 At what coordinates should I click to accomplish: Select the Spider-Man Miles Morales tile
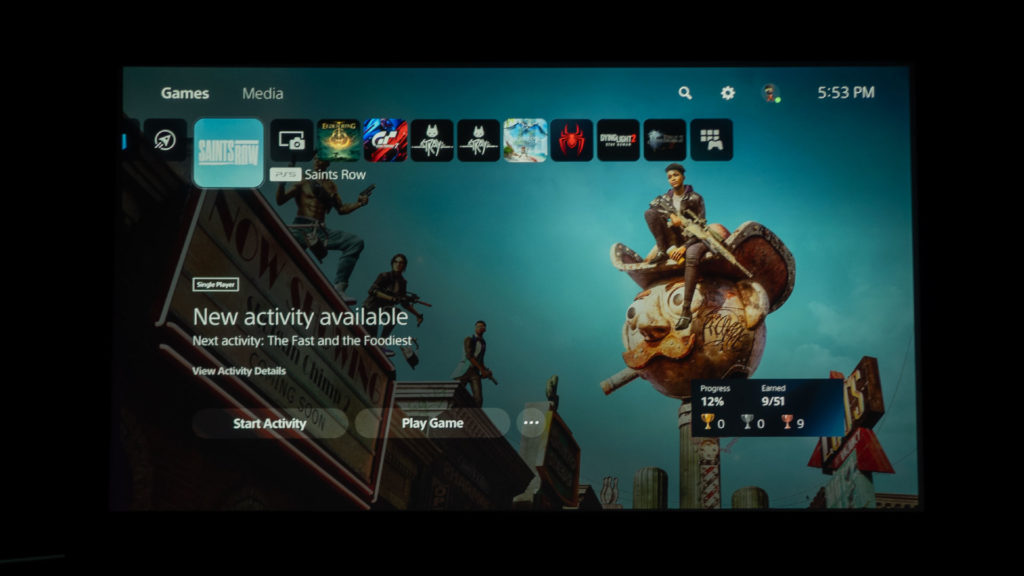571,140
